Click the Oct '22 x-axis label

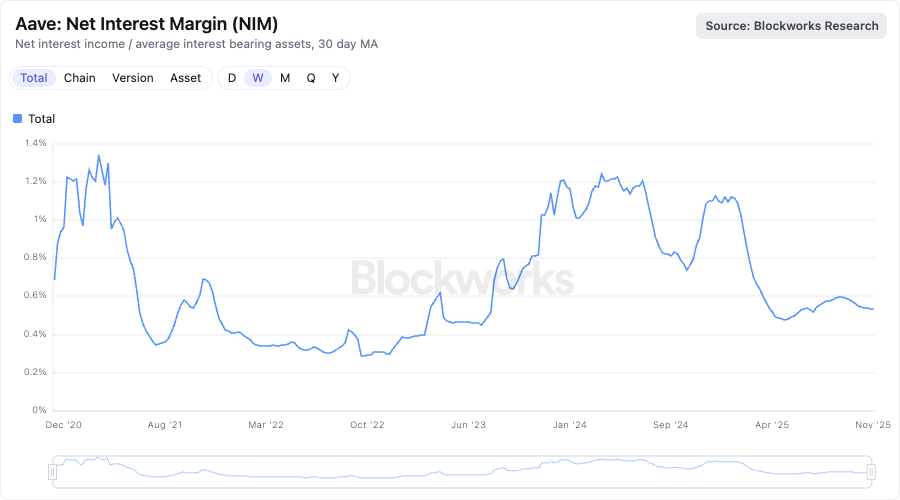pos(367,425)
